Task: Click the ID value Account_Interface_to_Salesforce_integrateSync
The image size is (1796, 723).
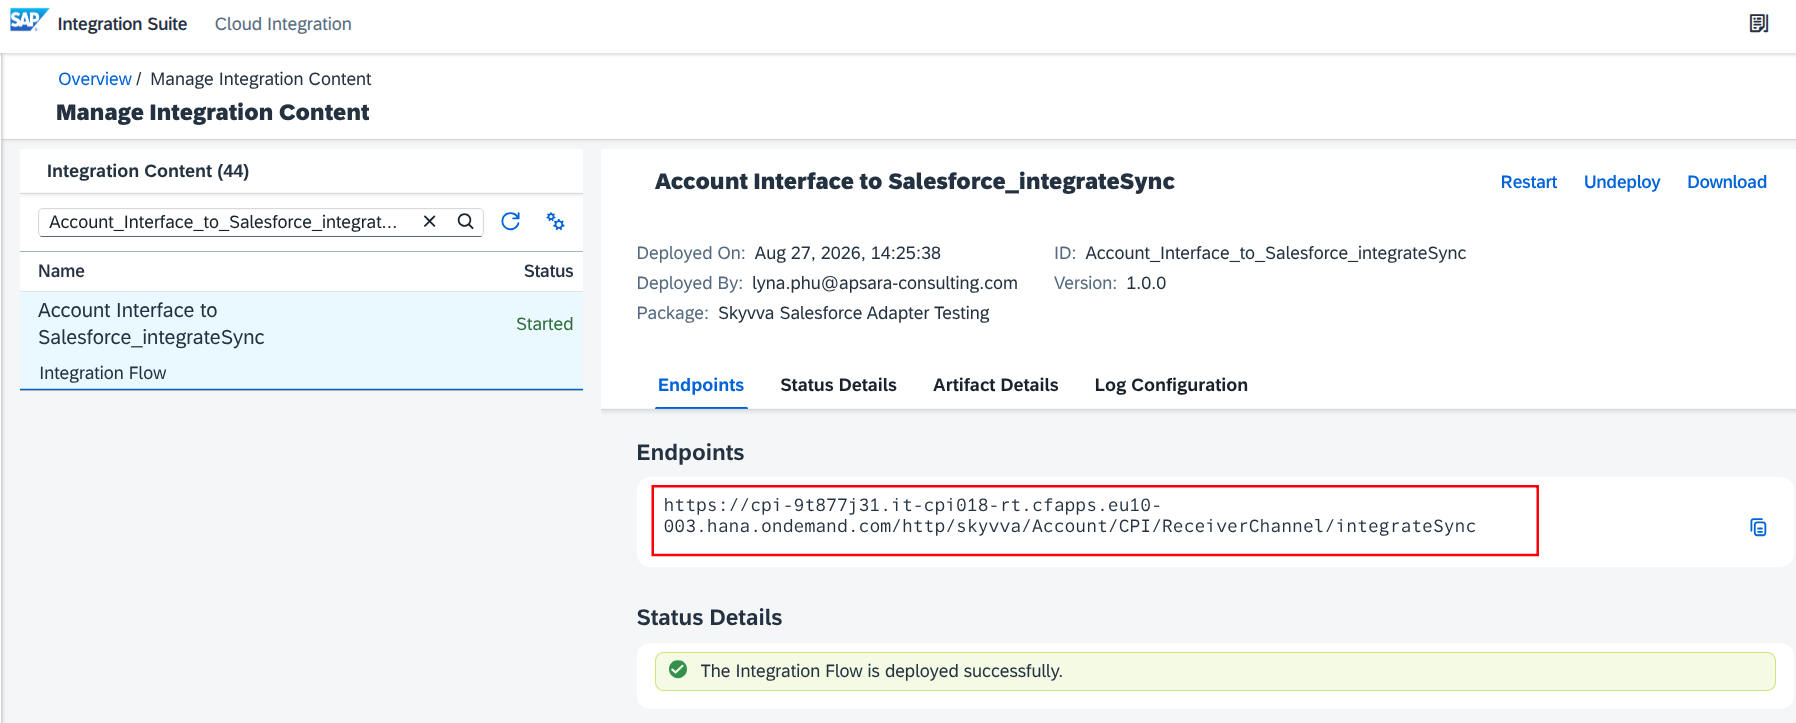Action: click(1276, 253)
